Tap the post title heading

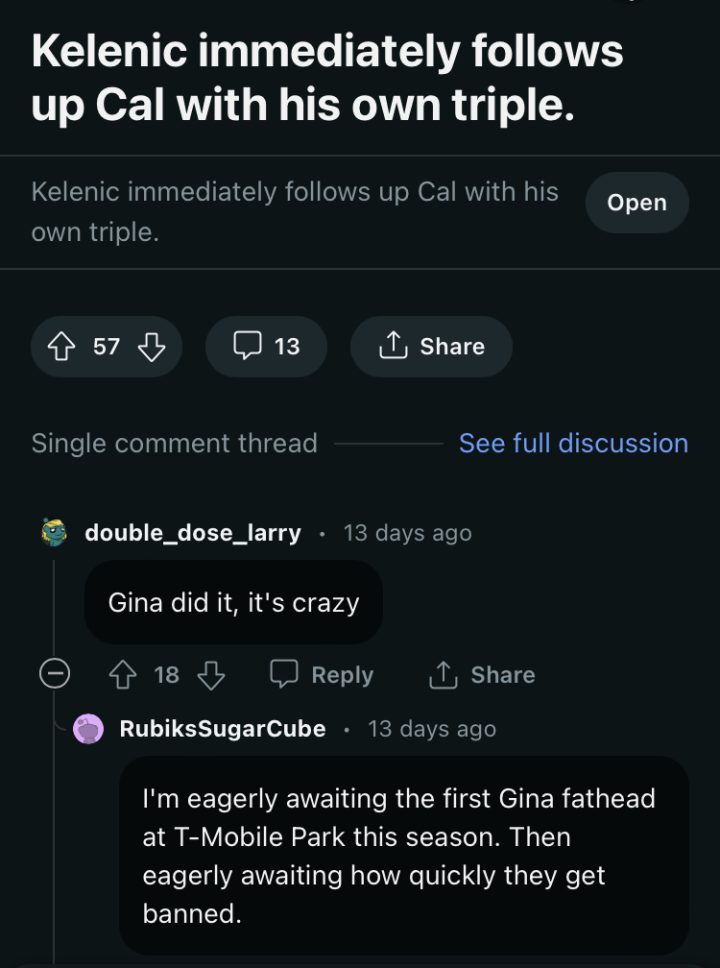click(x=327, y=78)
